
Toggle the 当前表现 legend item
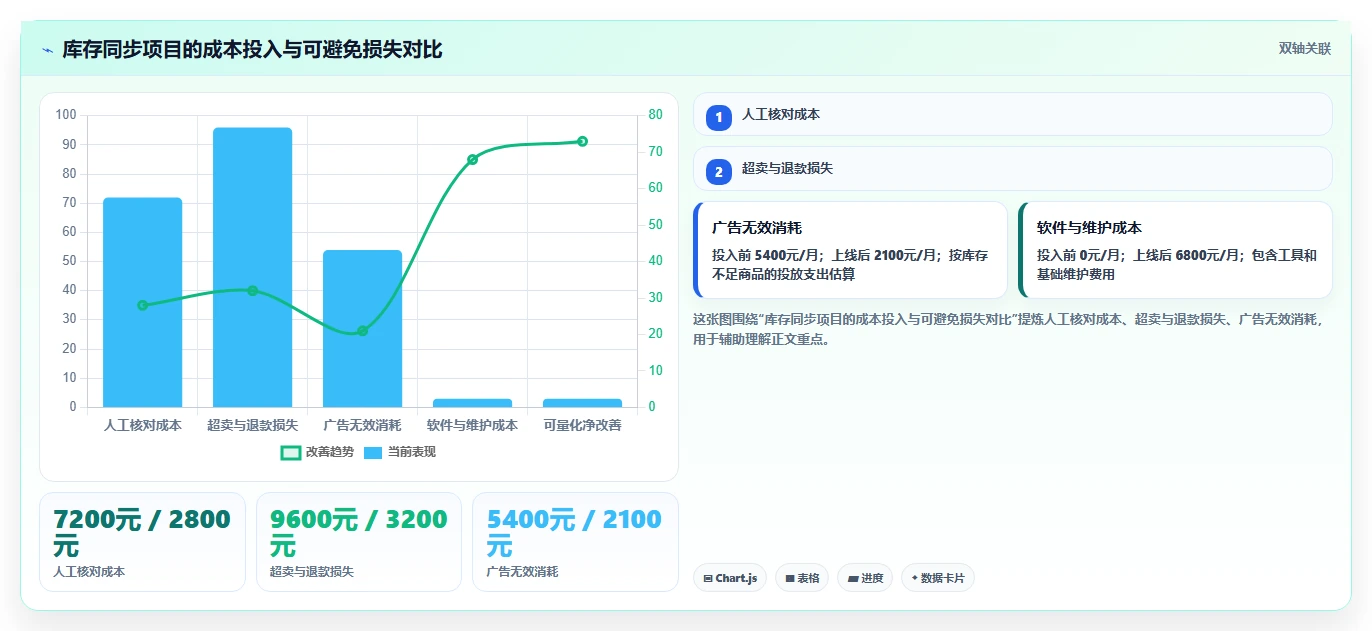399,452
